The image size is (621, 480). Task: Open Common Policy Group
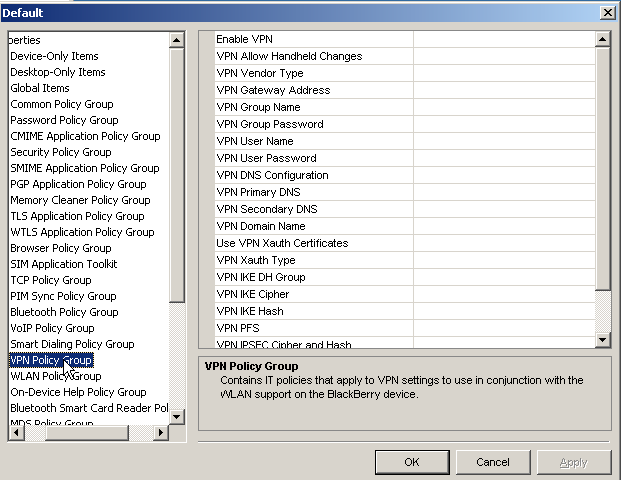[62, 104]
